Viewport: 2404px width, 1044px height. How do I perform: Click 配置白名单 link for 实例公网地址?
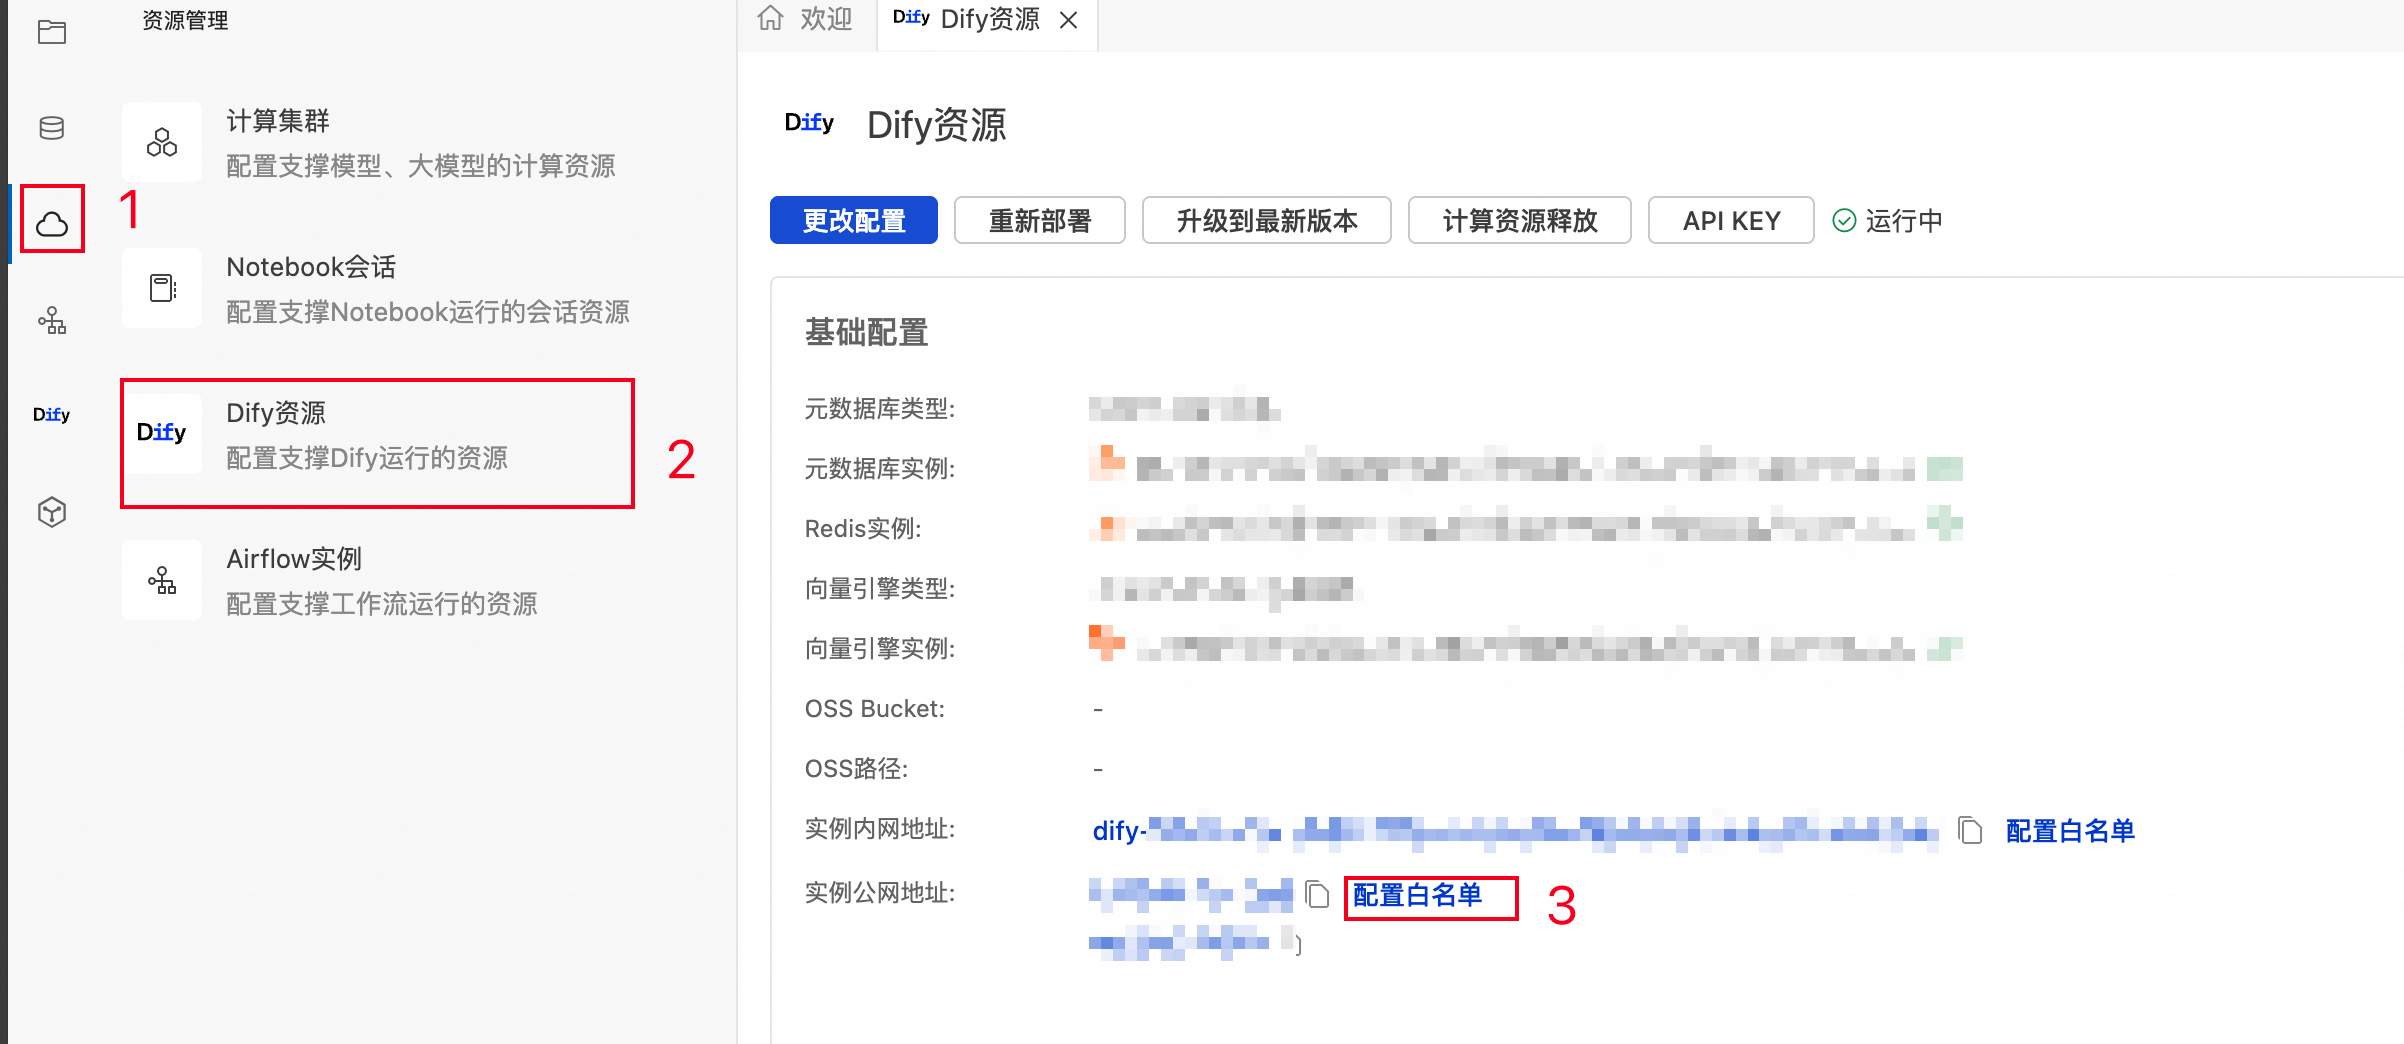(x=1417, y=895)
